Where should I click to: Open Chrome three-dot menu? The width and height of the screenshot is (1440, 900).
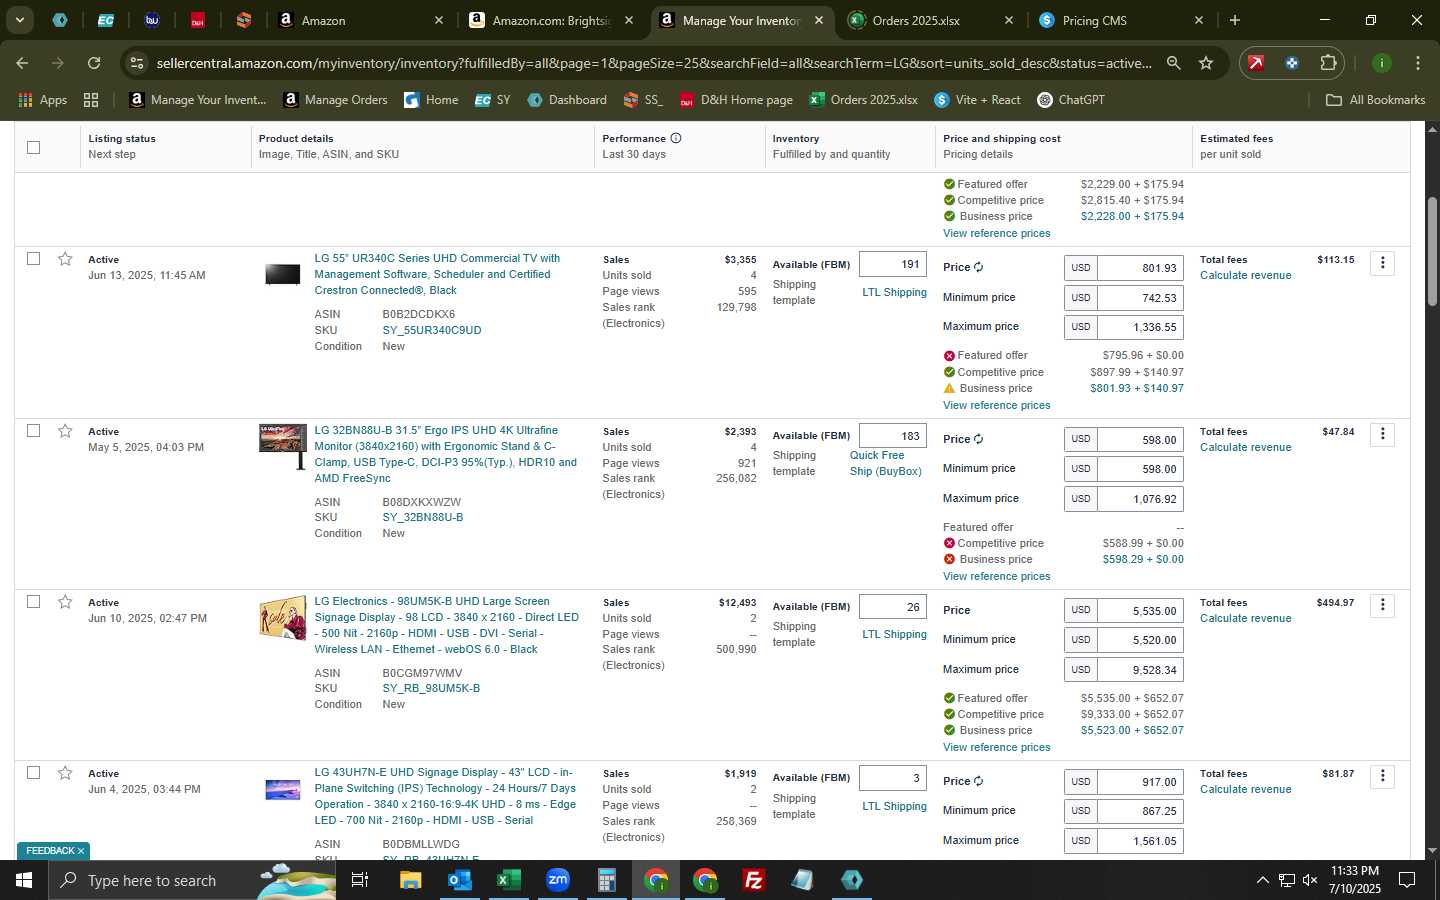coord(1417,63)
